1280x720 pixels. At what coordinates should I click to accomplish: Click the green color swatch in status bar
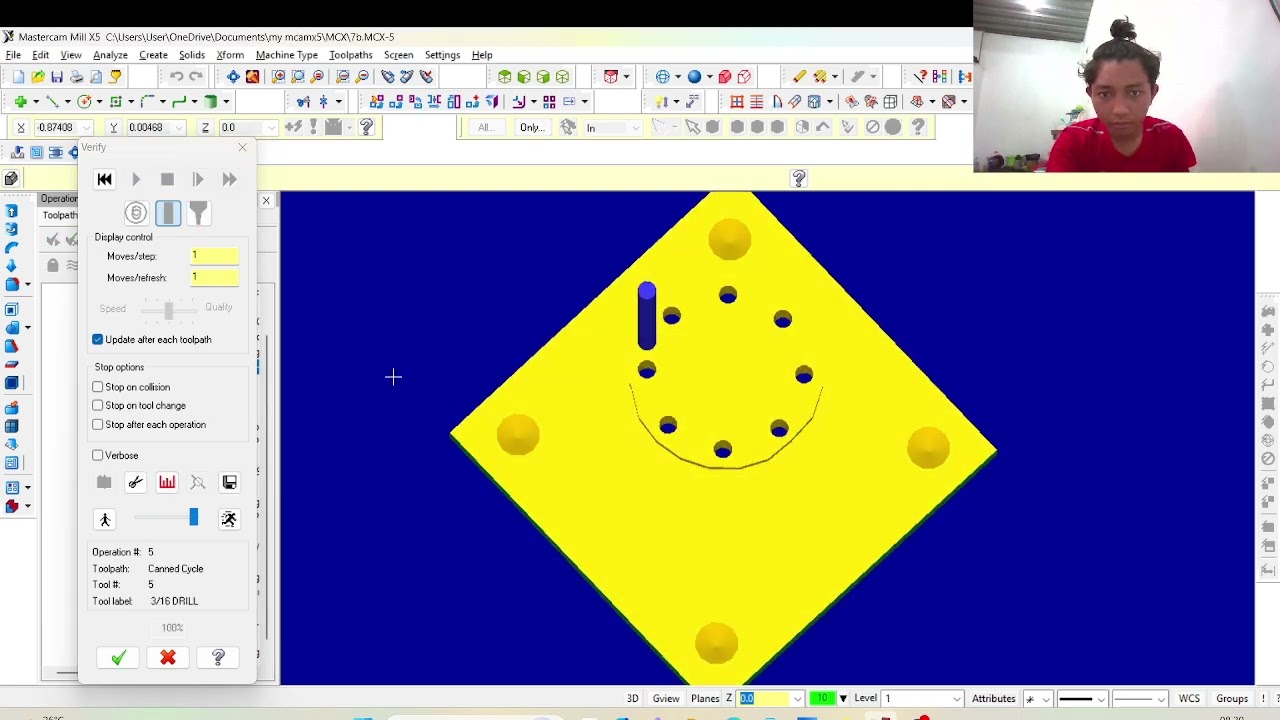tap(823, 699)
